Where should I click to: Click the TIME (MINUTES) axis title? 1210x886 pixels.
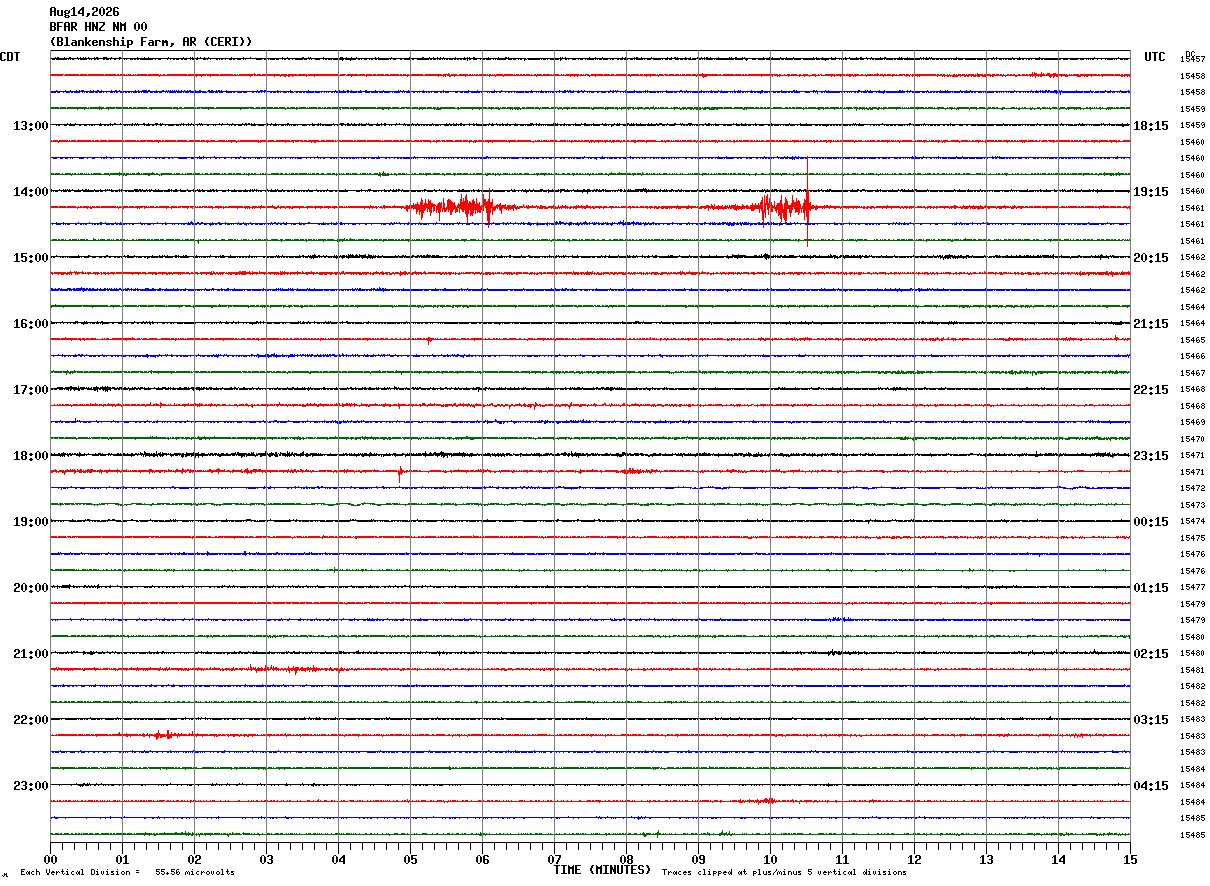602,870
